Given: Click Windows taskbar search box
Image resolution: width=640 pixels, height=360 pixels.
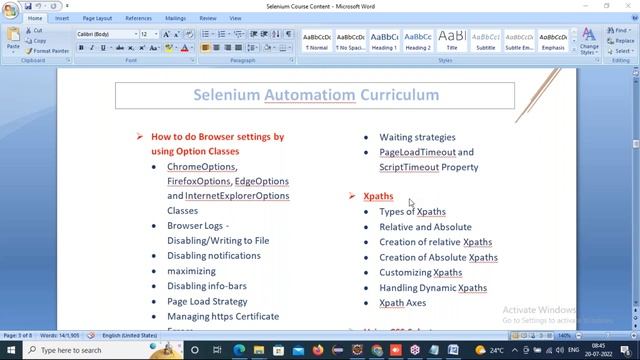Looking at the screenshot, I should (103, 350).
